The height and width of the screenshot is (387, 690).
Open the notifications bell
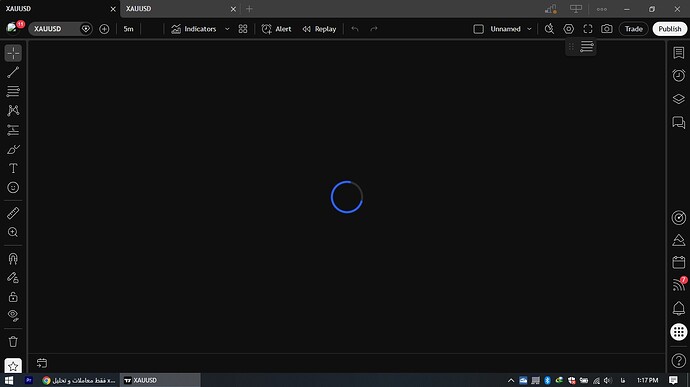point(679,308)
